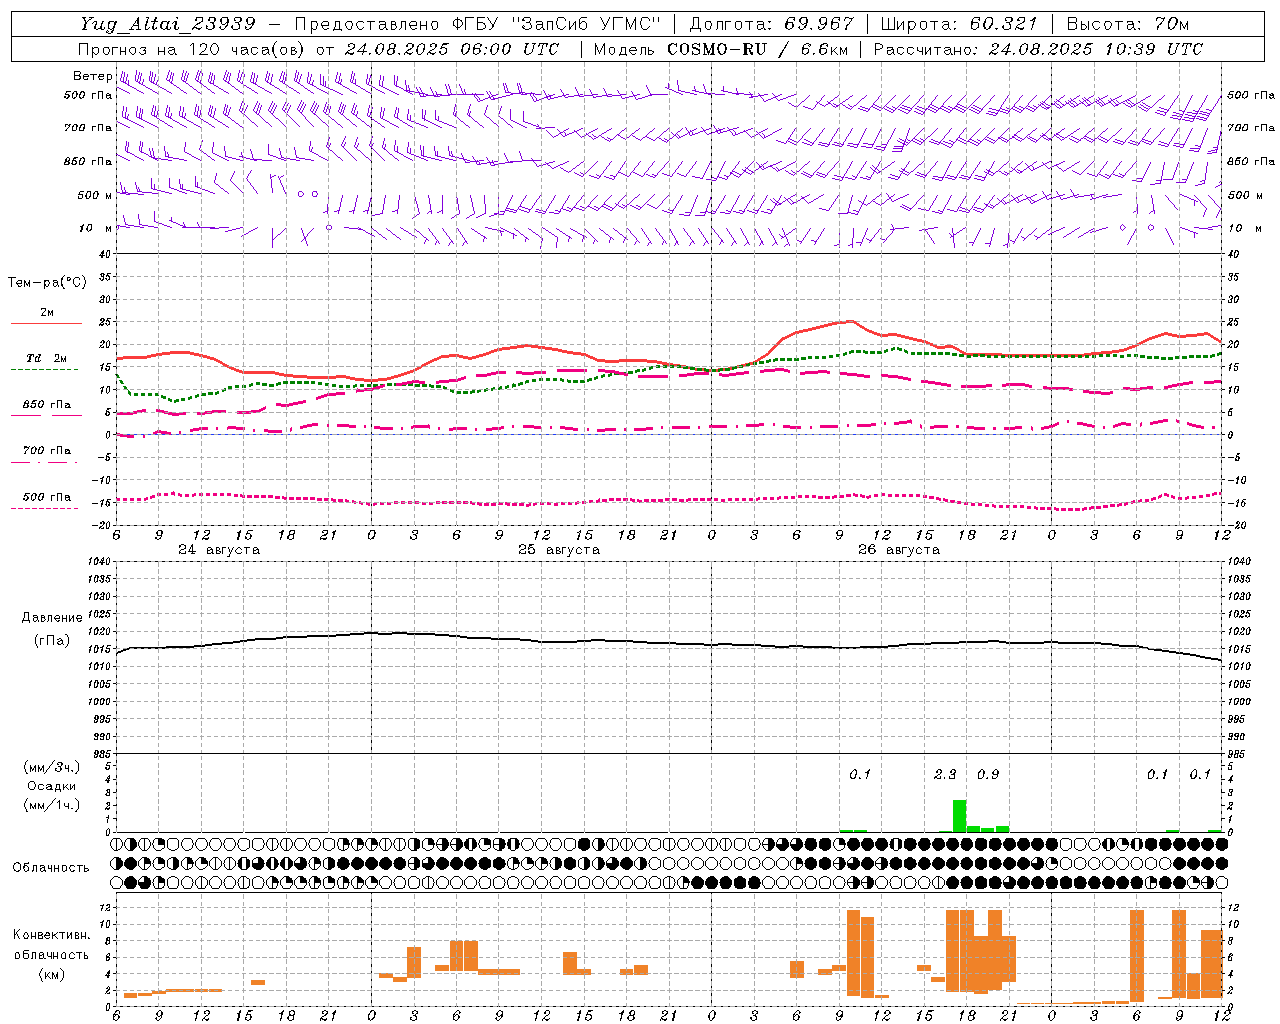This screenshot has width=1280, height=1024.
Task: Click the '25 августа' date label
Action: (559, 550)
